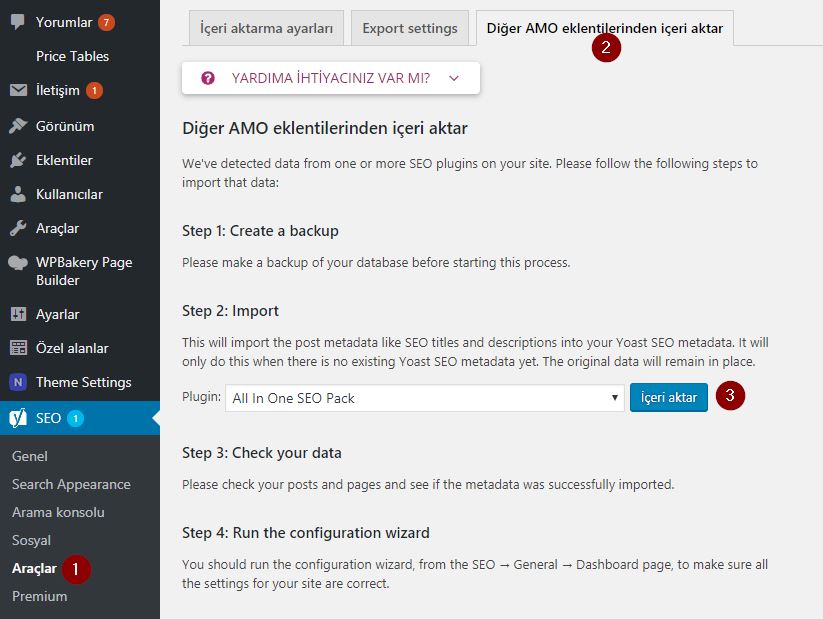Go to Arama konsolu submenu
823x619 pixels.
click(x=58, y=512)
